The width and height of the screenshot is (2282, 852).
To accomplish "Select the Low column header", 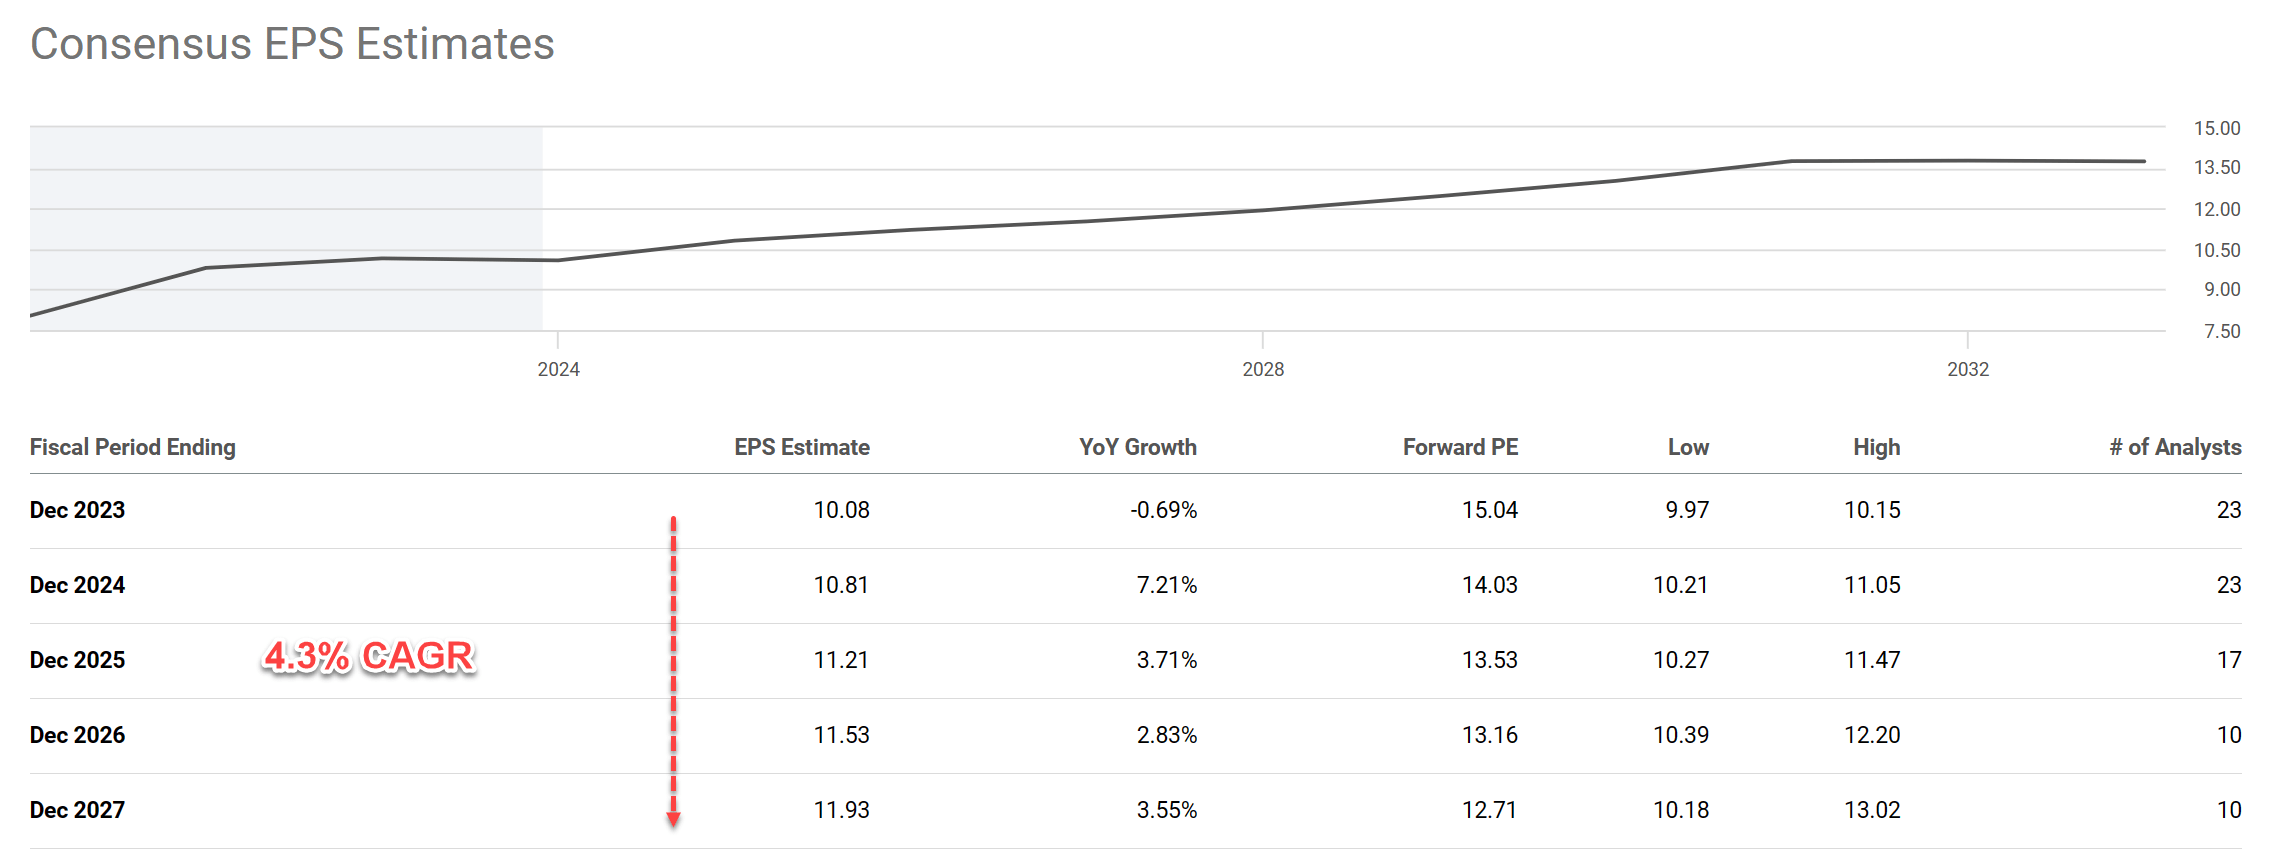I will [1687, 447].
